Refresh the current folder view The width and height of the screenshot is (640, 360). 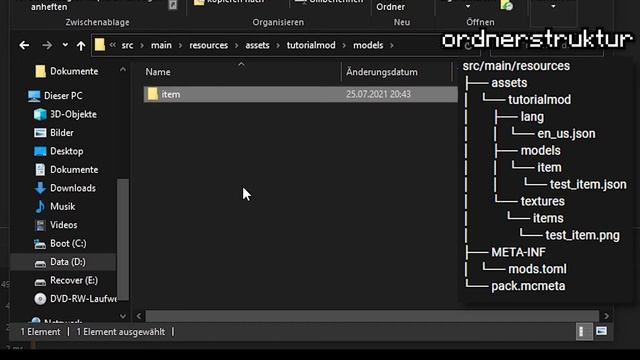[468, 46]
